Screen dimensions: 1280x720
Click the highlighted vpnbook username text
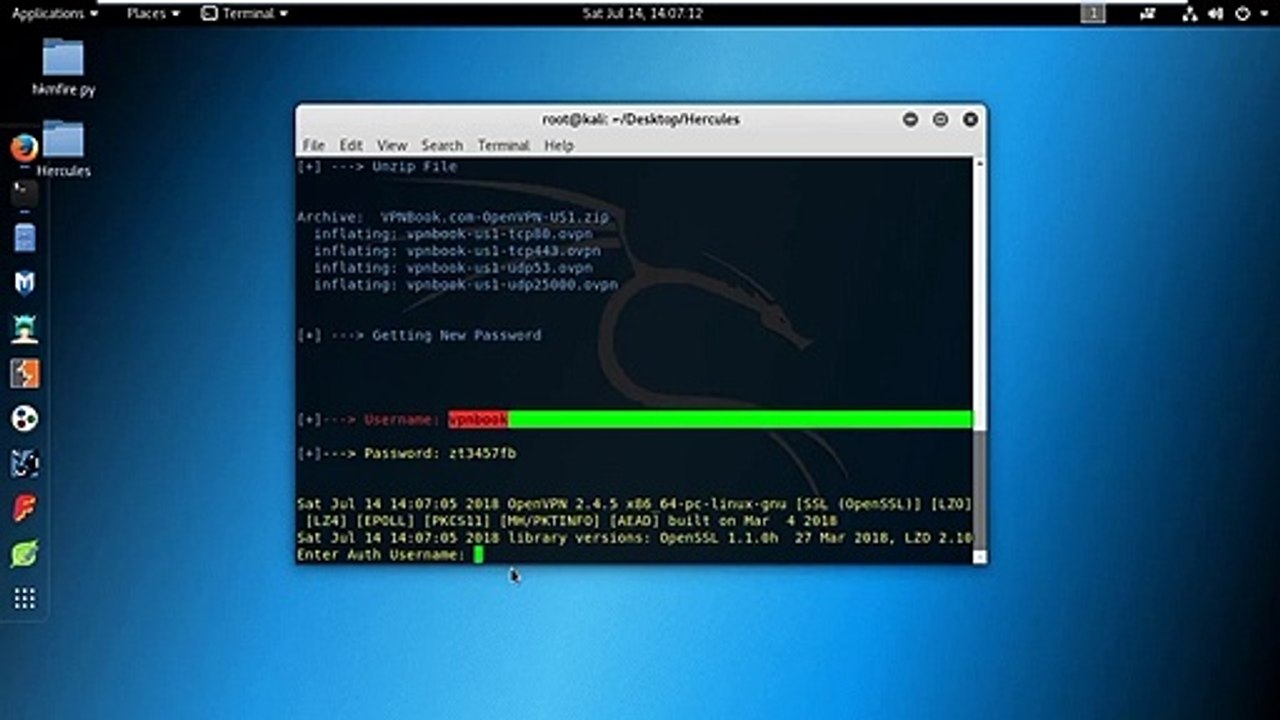tap(478, 419)
